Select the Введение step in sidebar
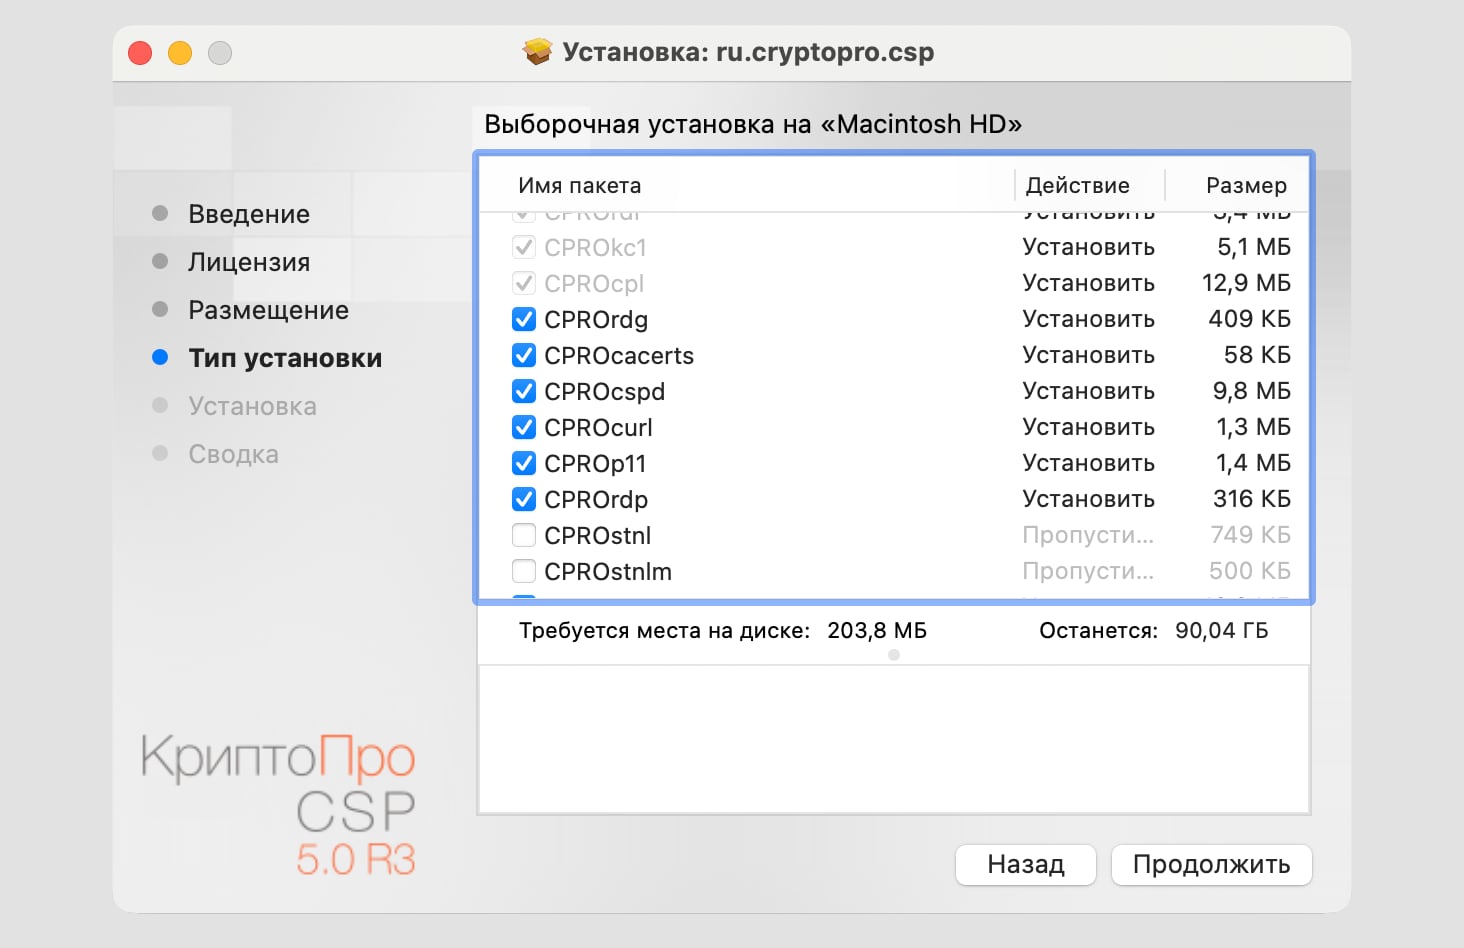The width and height of the screenshot is (1464, 948). pyautogui.click(x=249, y=214)
